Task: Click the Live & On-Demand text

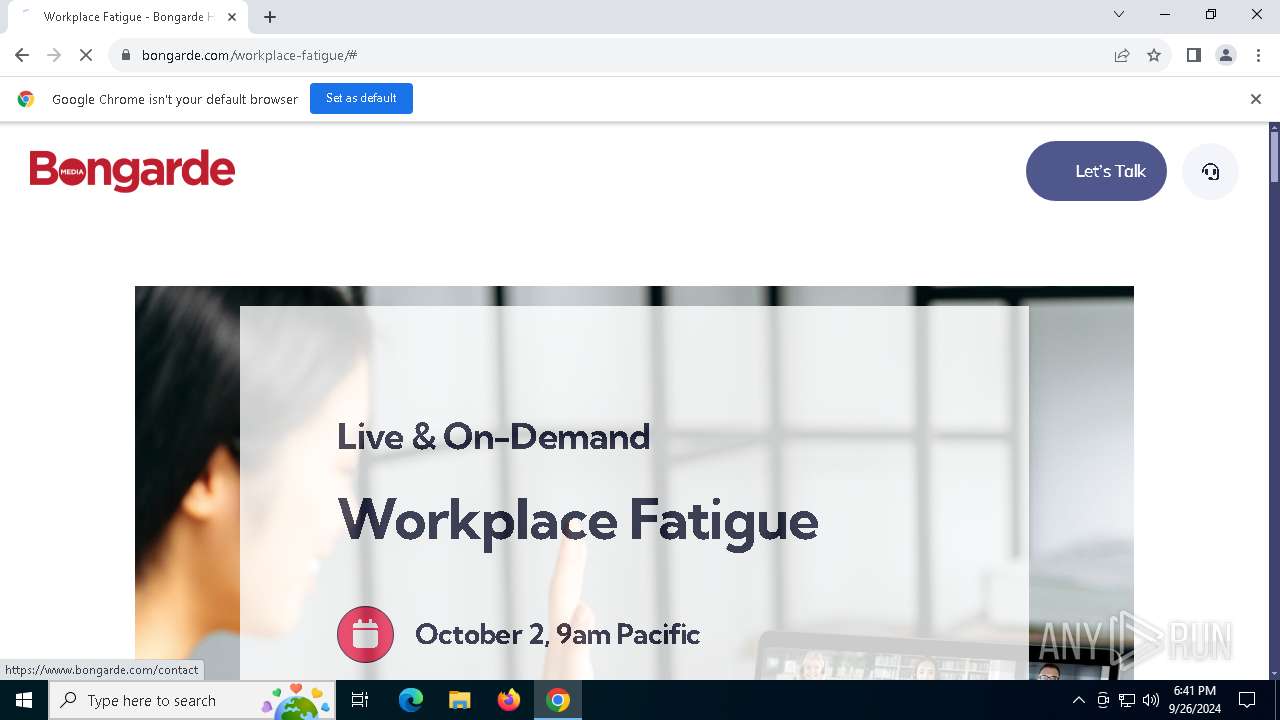Action: [493, 436]
